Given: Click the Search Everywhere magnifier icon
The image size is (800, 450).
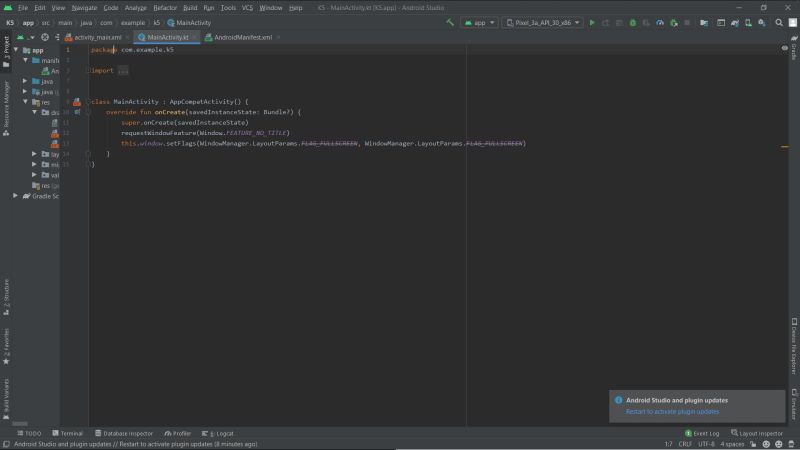Looking at the screenshot, I should (779, 22).
